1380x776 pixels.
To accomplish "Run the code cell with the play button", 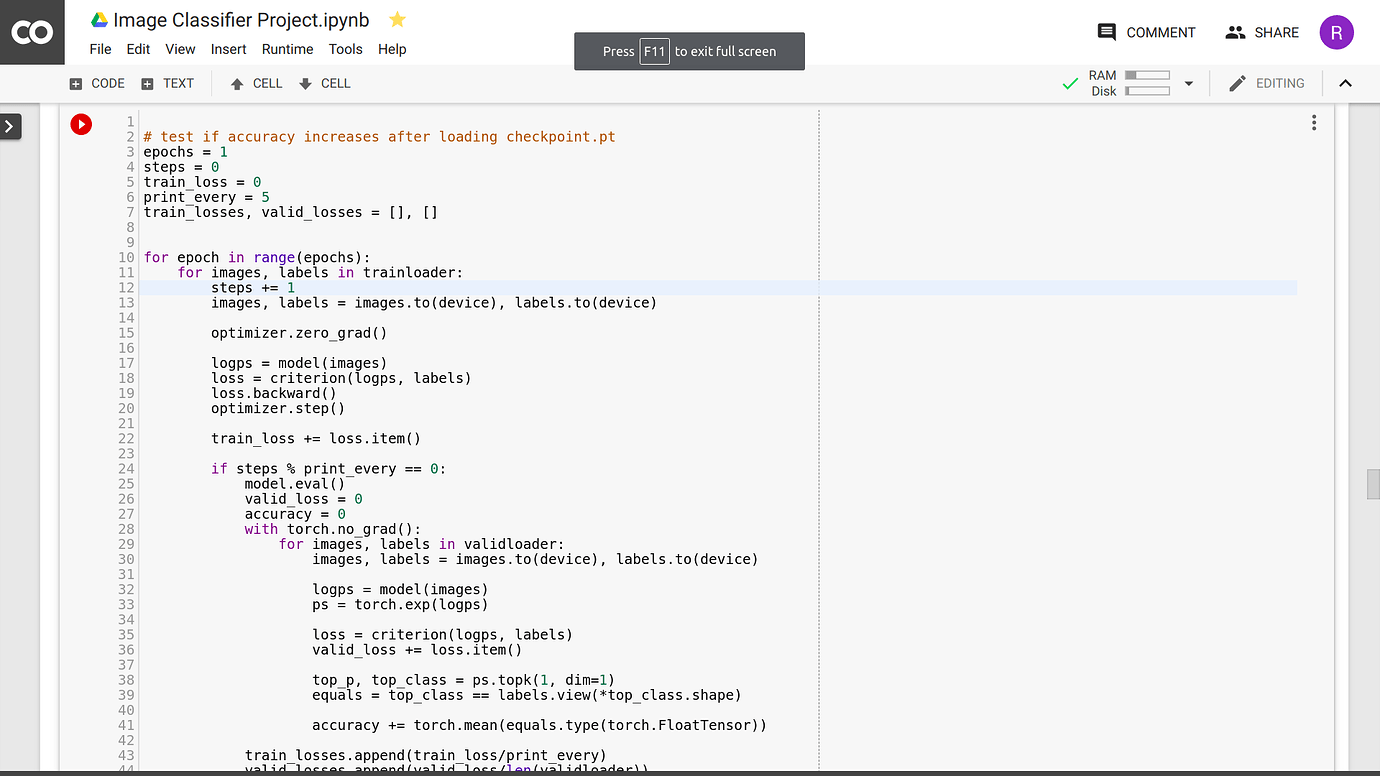I will pos(81,124).
